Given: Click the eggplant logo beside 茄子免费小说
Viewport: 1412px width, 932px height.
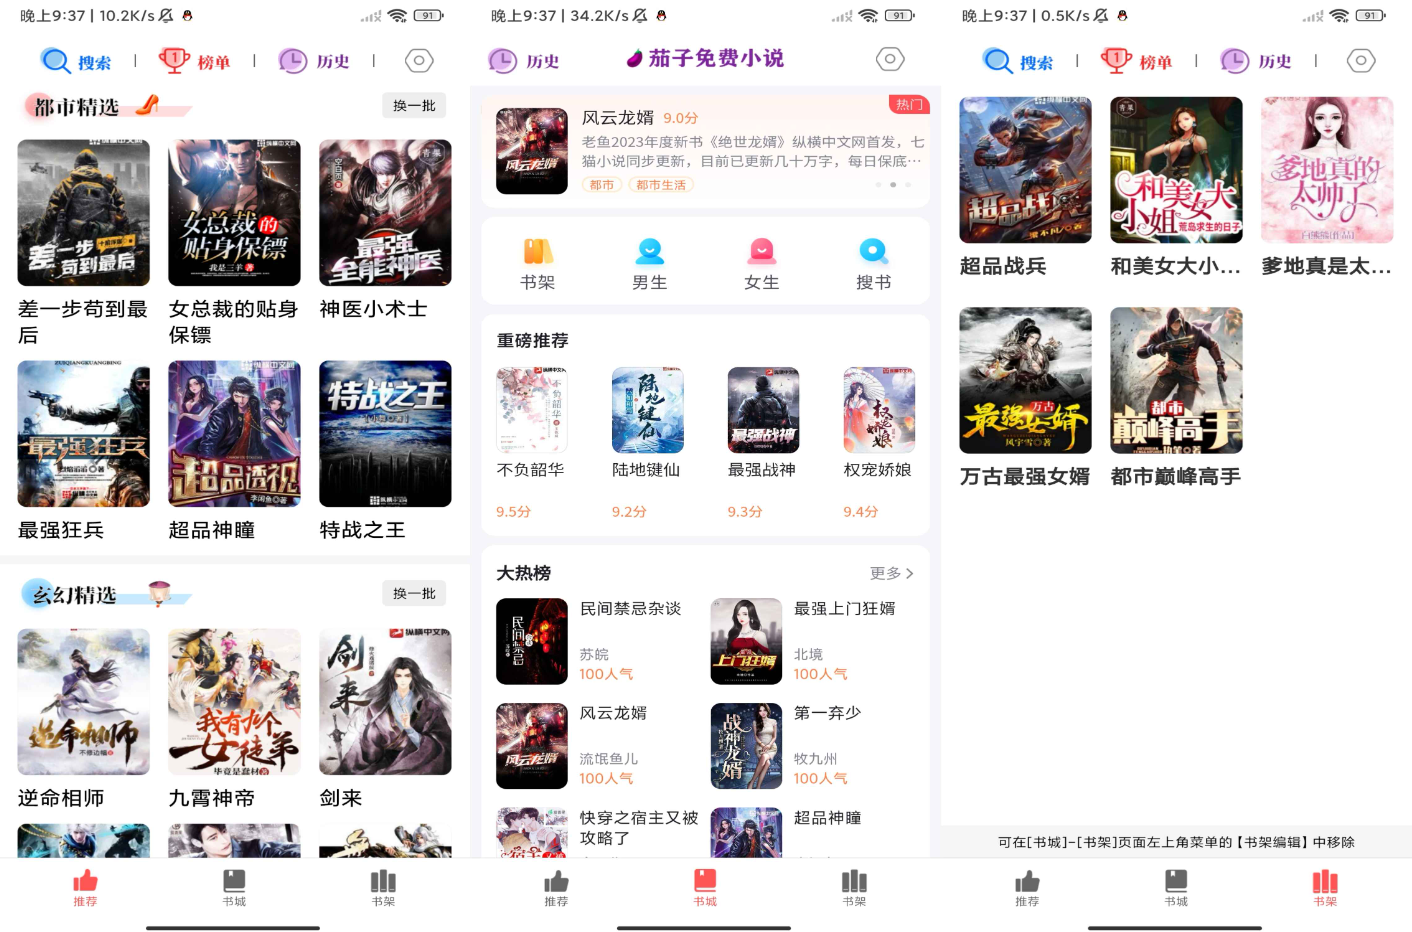Looking at the screenshot, I should (x=634, y=59).
